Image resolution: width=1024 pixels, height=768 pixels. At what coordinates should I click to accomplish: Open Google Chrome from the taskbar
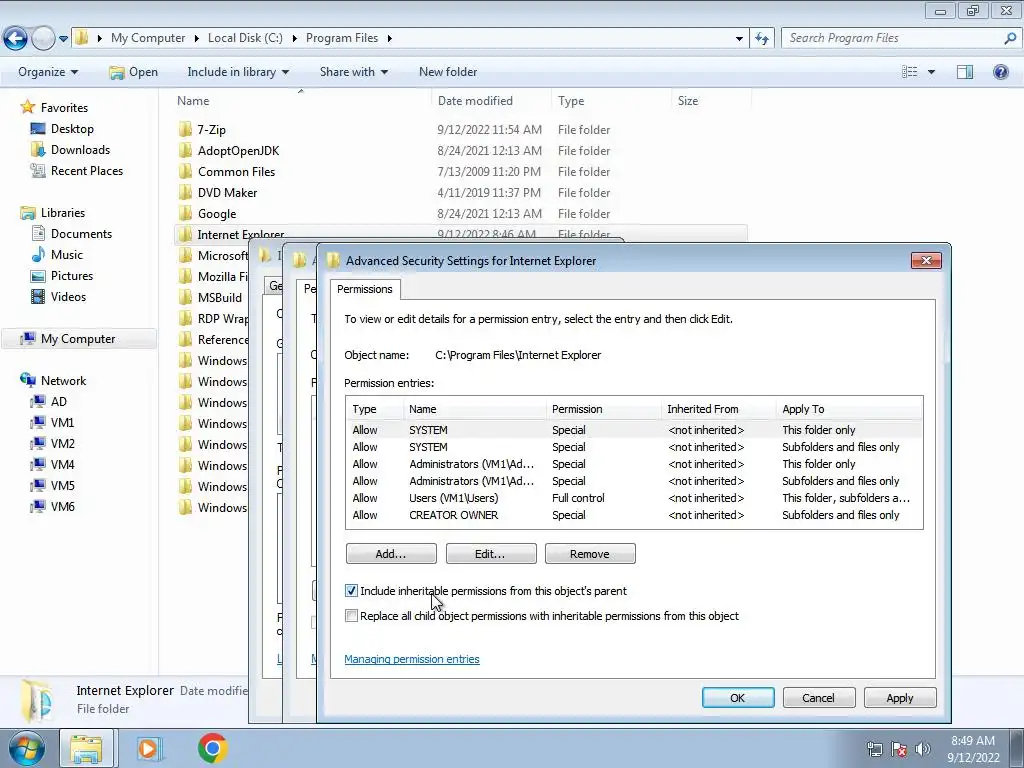[x=212, y=748]
